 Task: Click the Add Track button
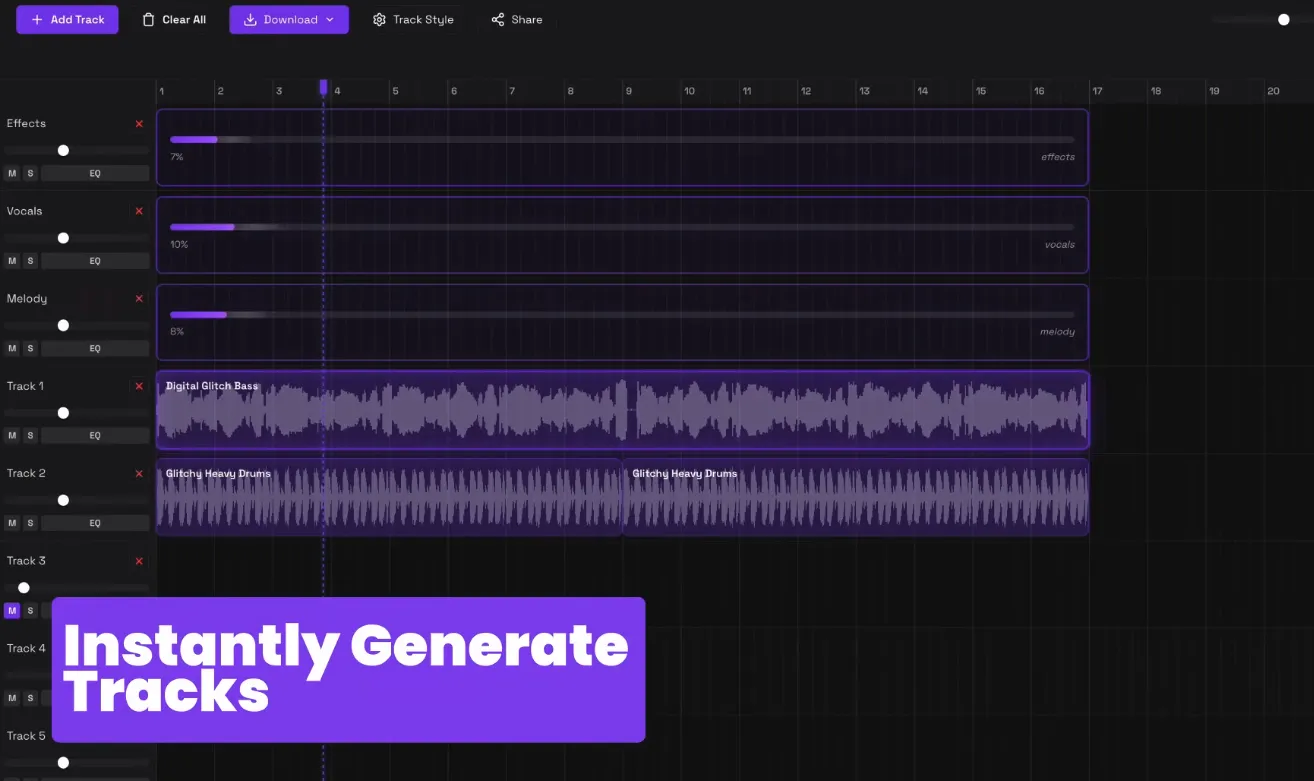pos(67,20)
